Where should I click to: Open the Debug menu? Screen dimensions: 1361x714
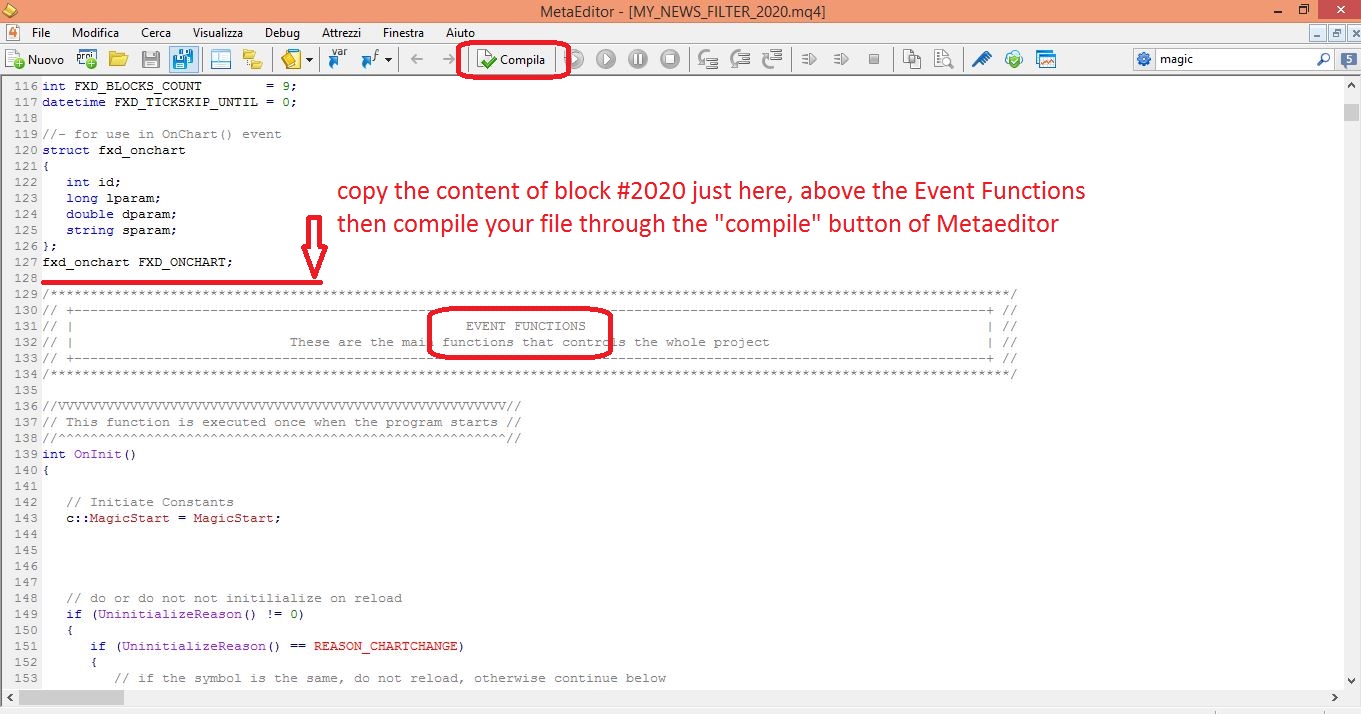pyautogui.click(x=282, y=33)
